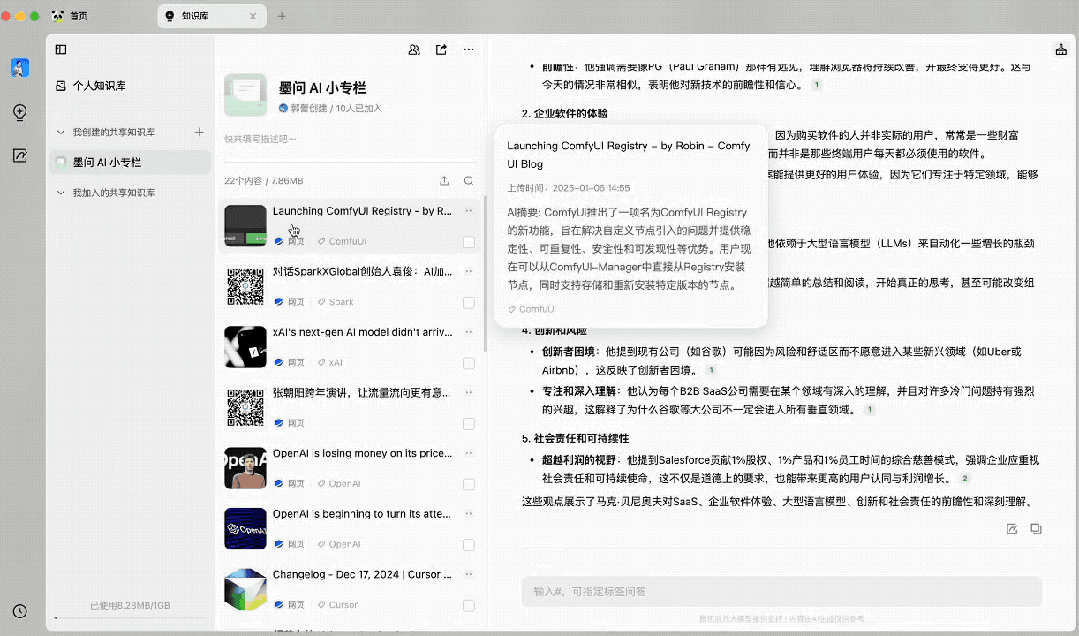1079x636 pixels.
Task: Click the 墨问 AI 小专栏 cover image
Action: coord(246,95)
